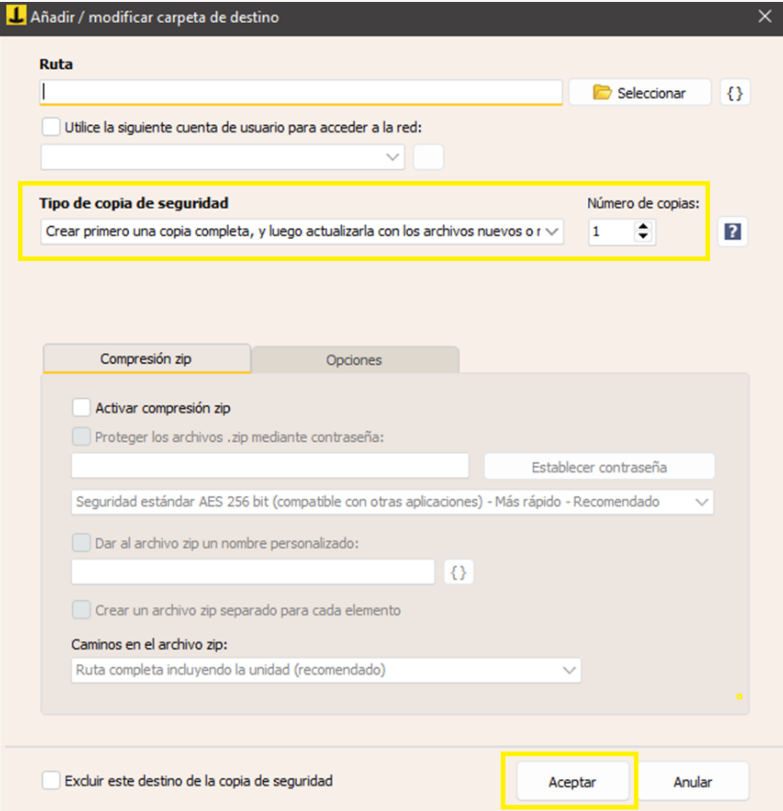Click into the Ruta path input field
783x811 pixels.
click(x=300, y=92)
